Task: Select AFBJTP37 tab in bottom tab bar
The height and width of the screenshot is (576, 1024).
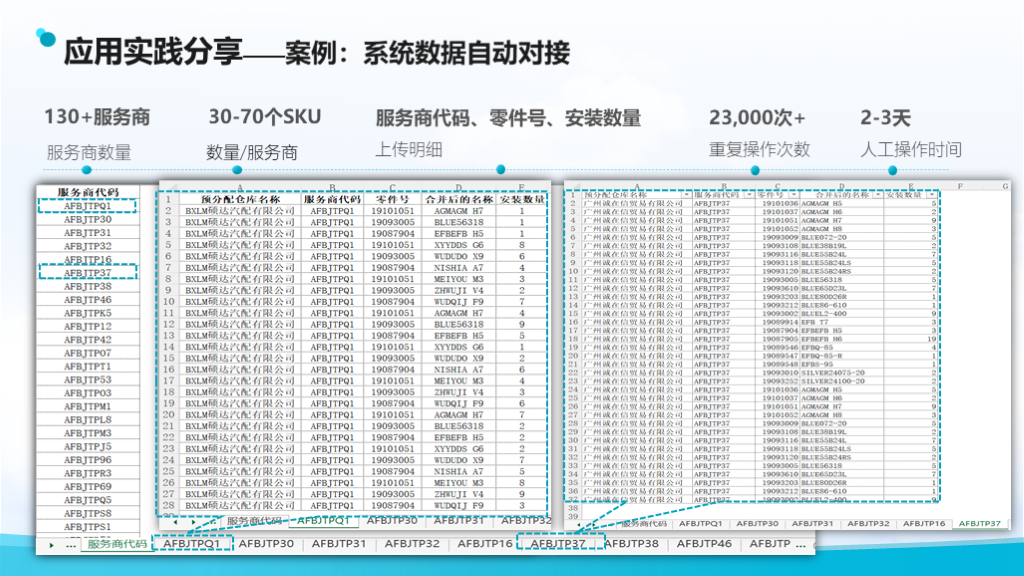Action: click(558, 543)
